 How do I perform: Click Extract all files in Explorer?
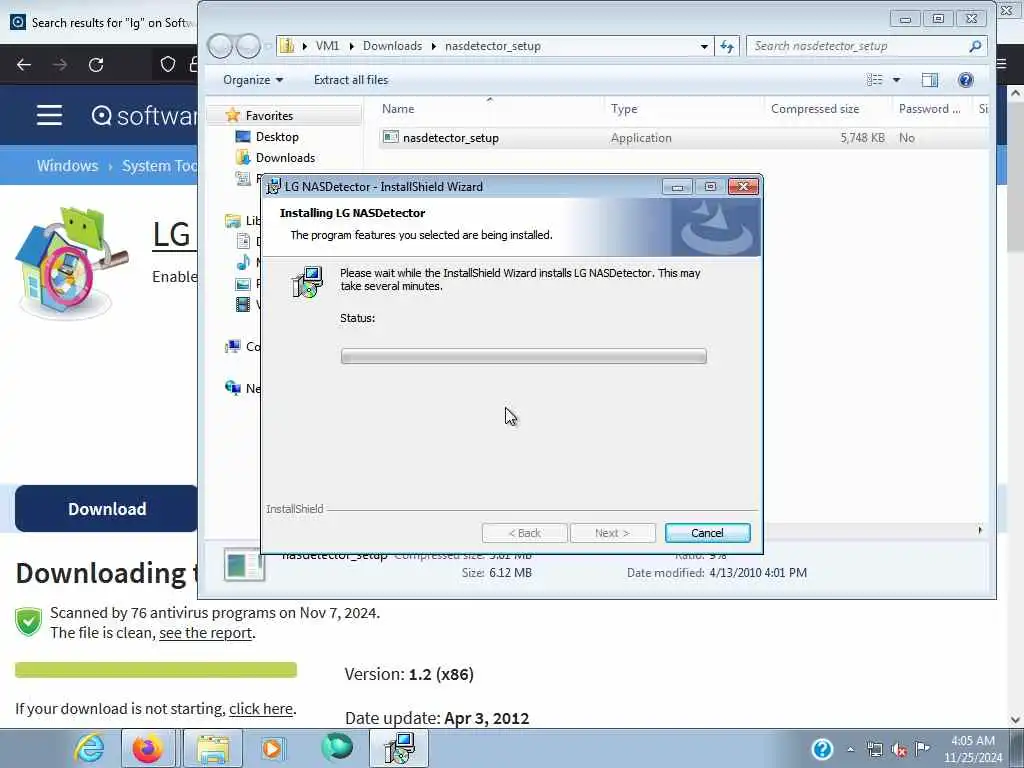click(x=351, y=80)
